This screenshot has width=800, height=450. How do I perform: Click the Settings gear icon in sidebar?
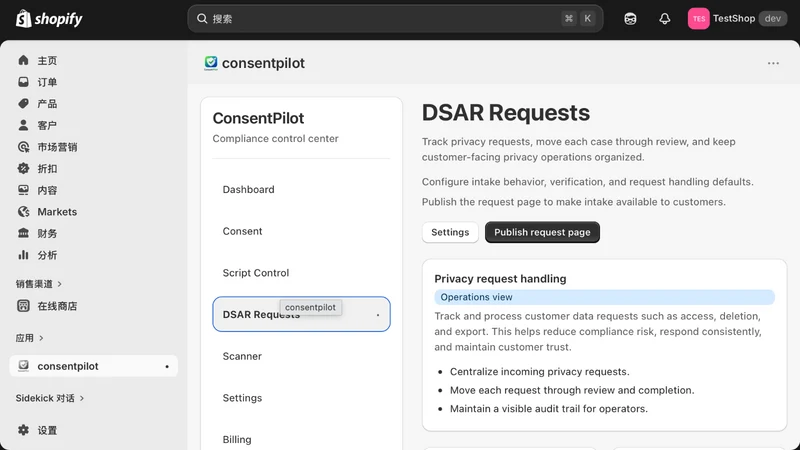(23, 430)
